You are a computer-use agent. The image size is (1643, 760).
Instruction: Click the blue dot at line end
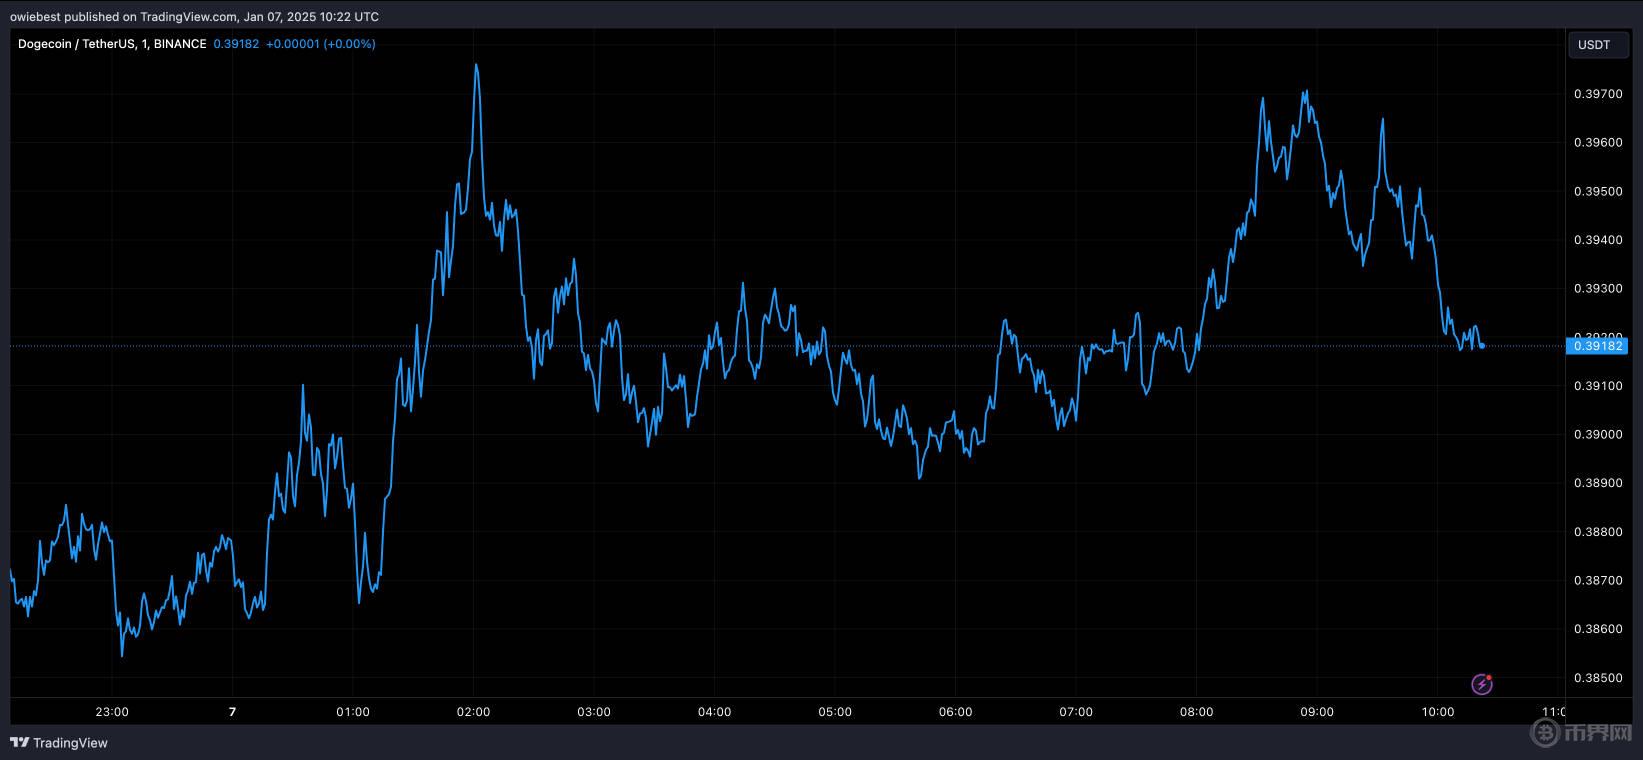tap(1481, 346)
